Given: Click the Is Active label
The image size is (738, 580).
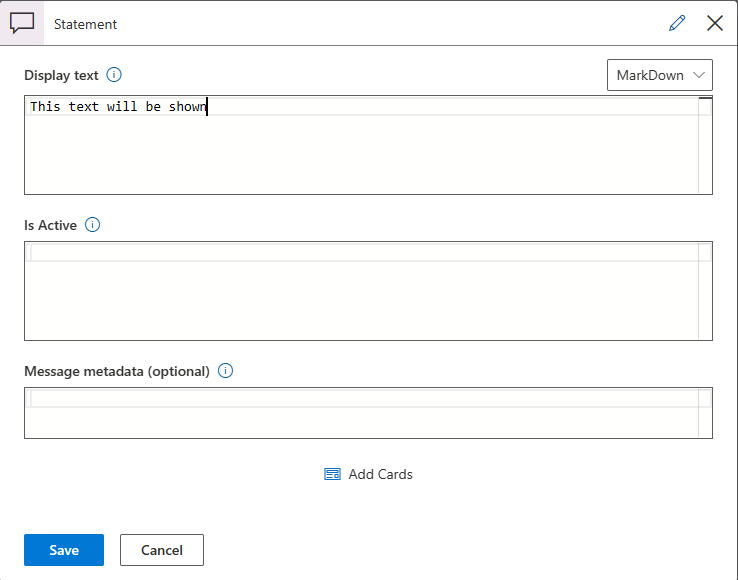Looking at the screenshot, I should pos(50,226).
